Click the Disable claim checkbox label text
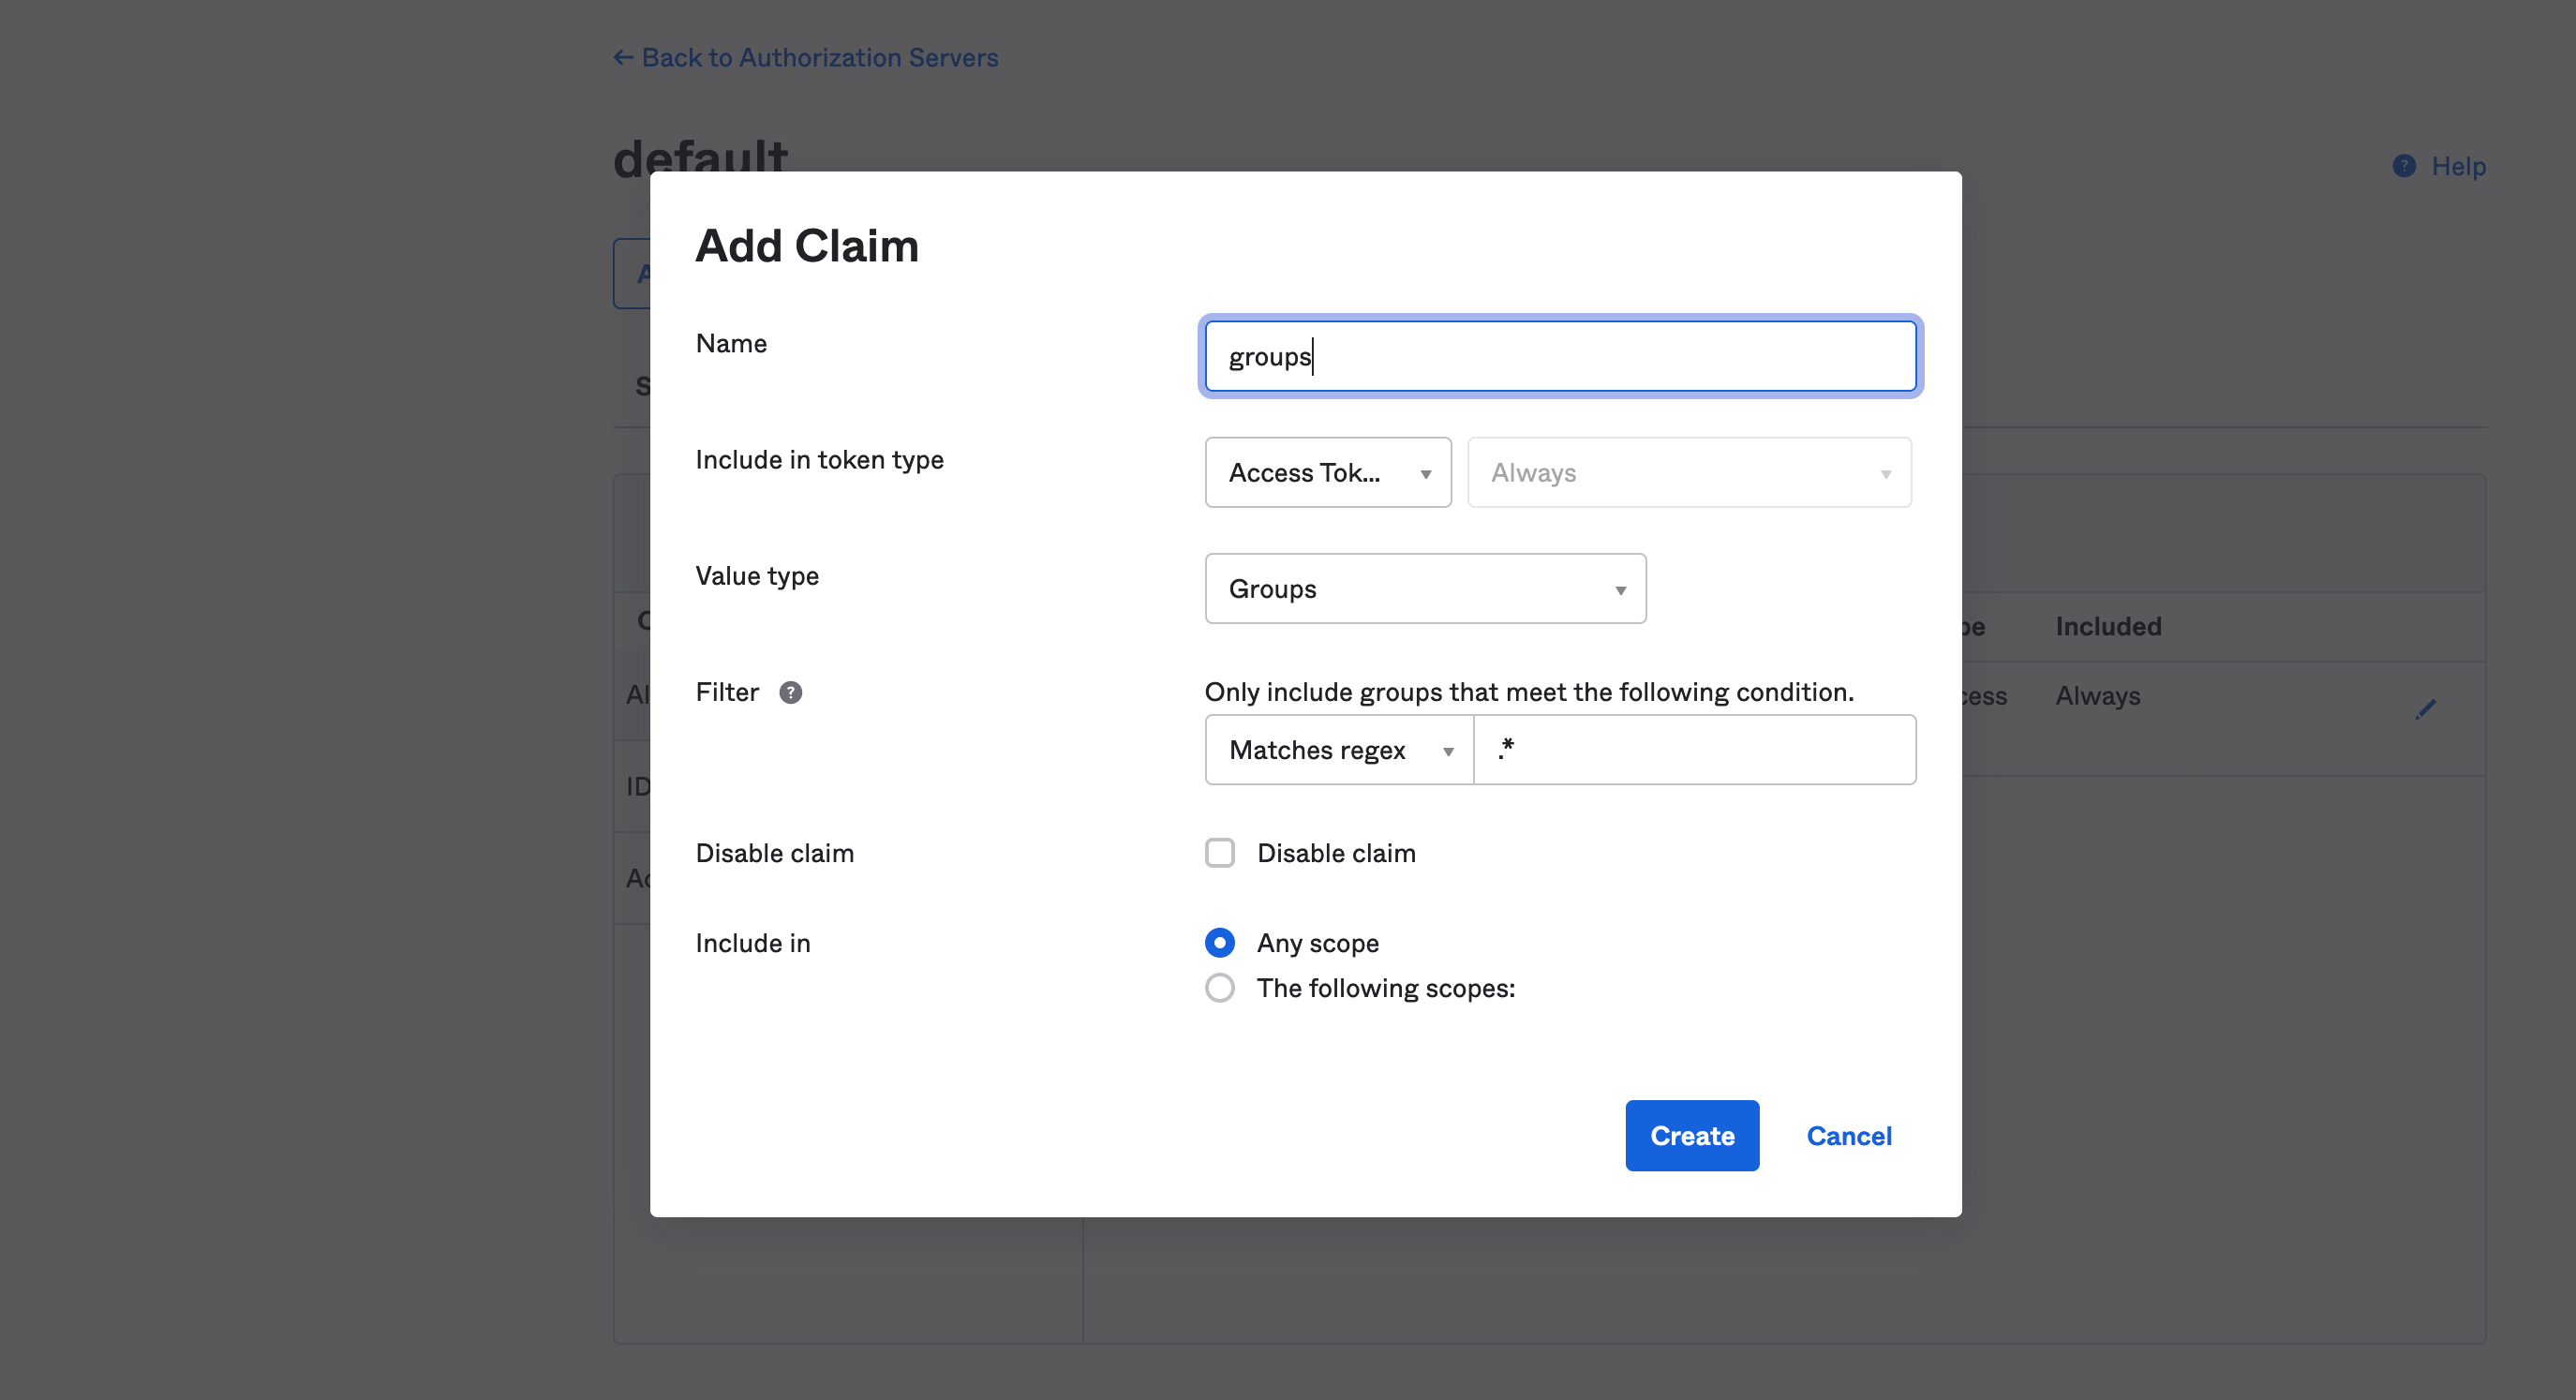The width and height of the screenshot is (2576, 1400). point(1335,853)
